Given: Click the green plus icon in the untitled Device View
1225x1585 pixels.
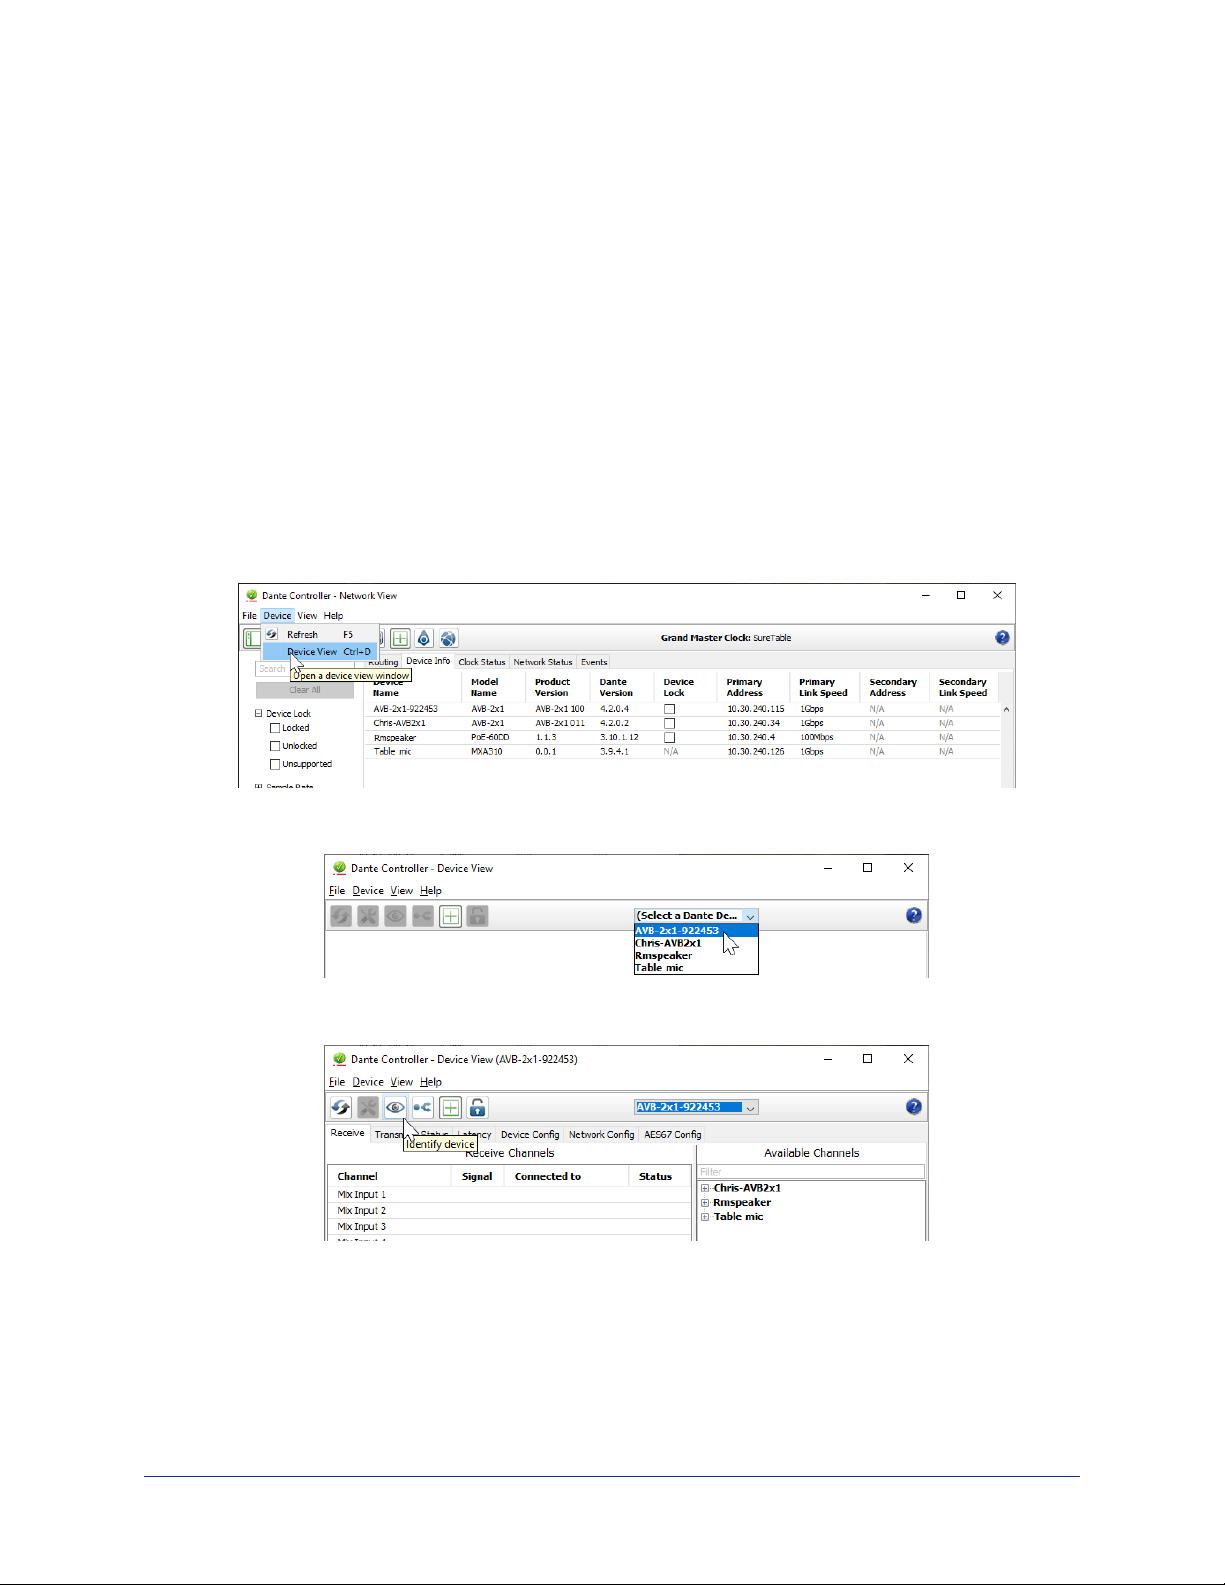Looking at the screenshot, I should click(x=450, y=916).
